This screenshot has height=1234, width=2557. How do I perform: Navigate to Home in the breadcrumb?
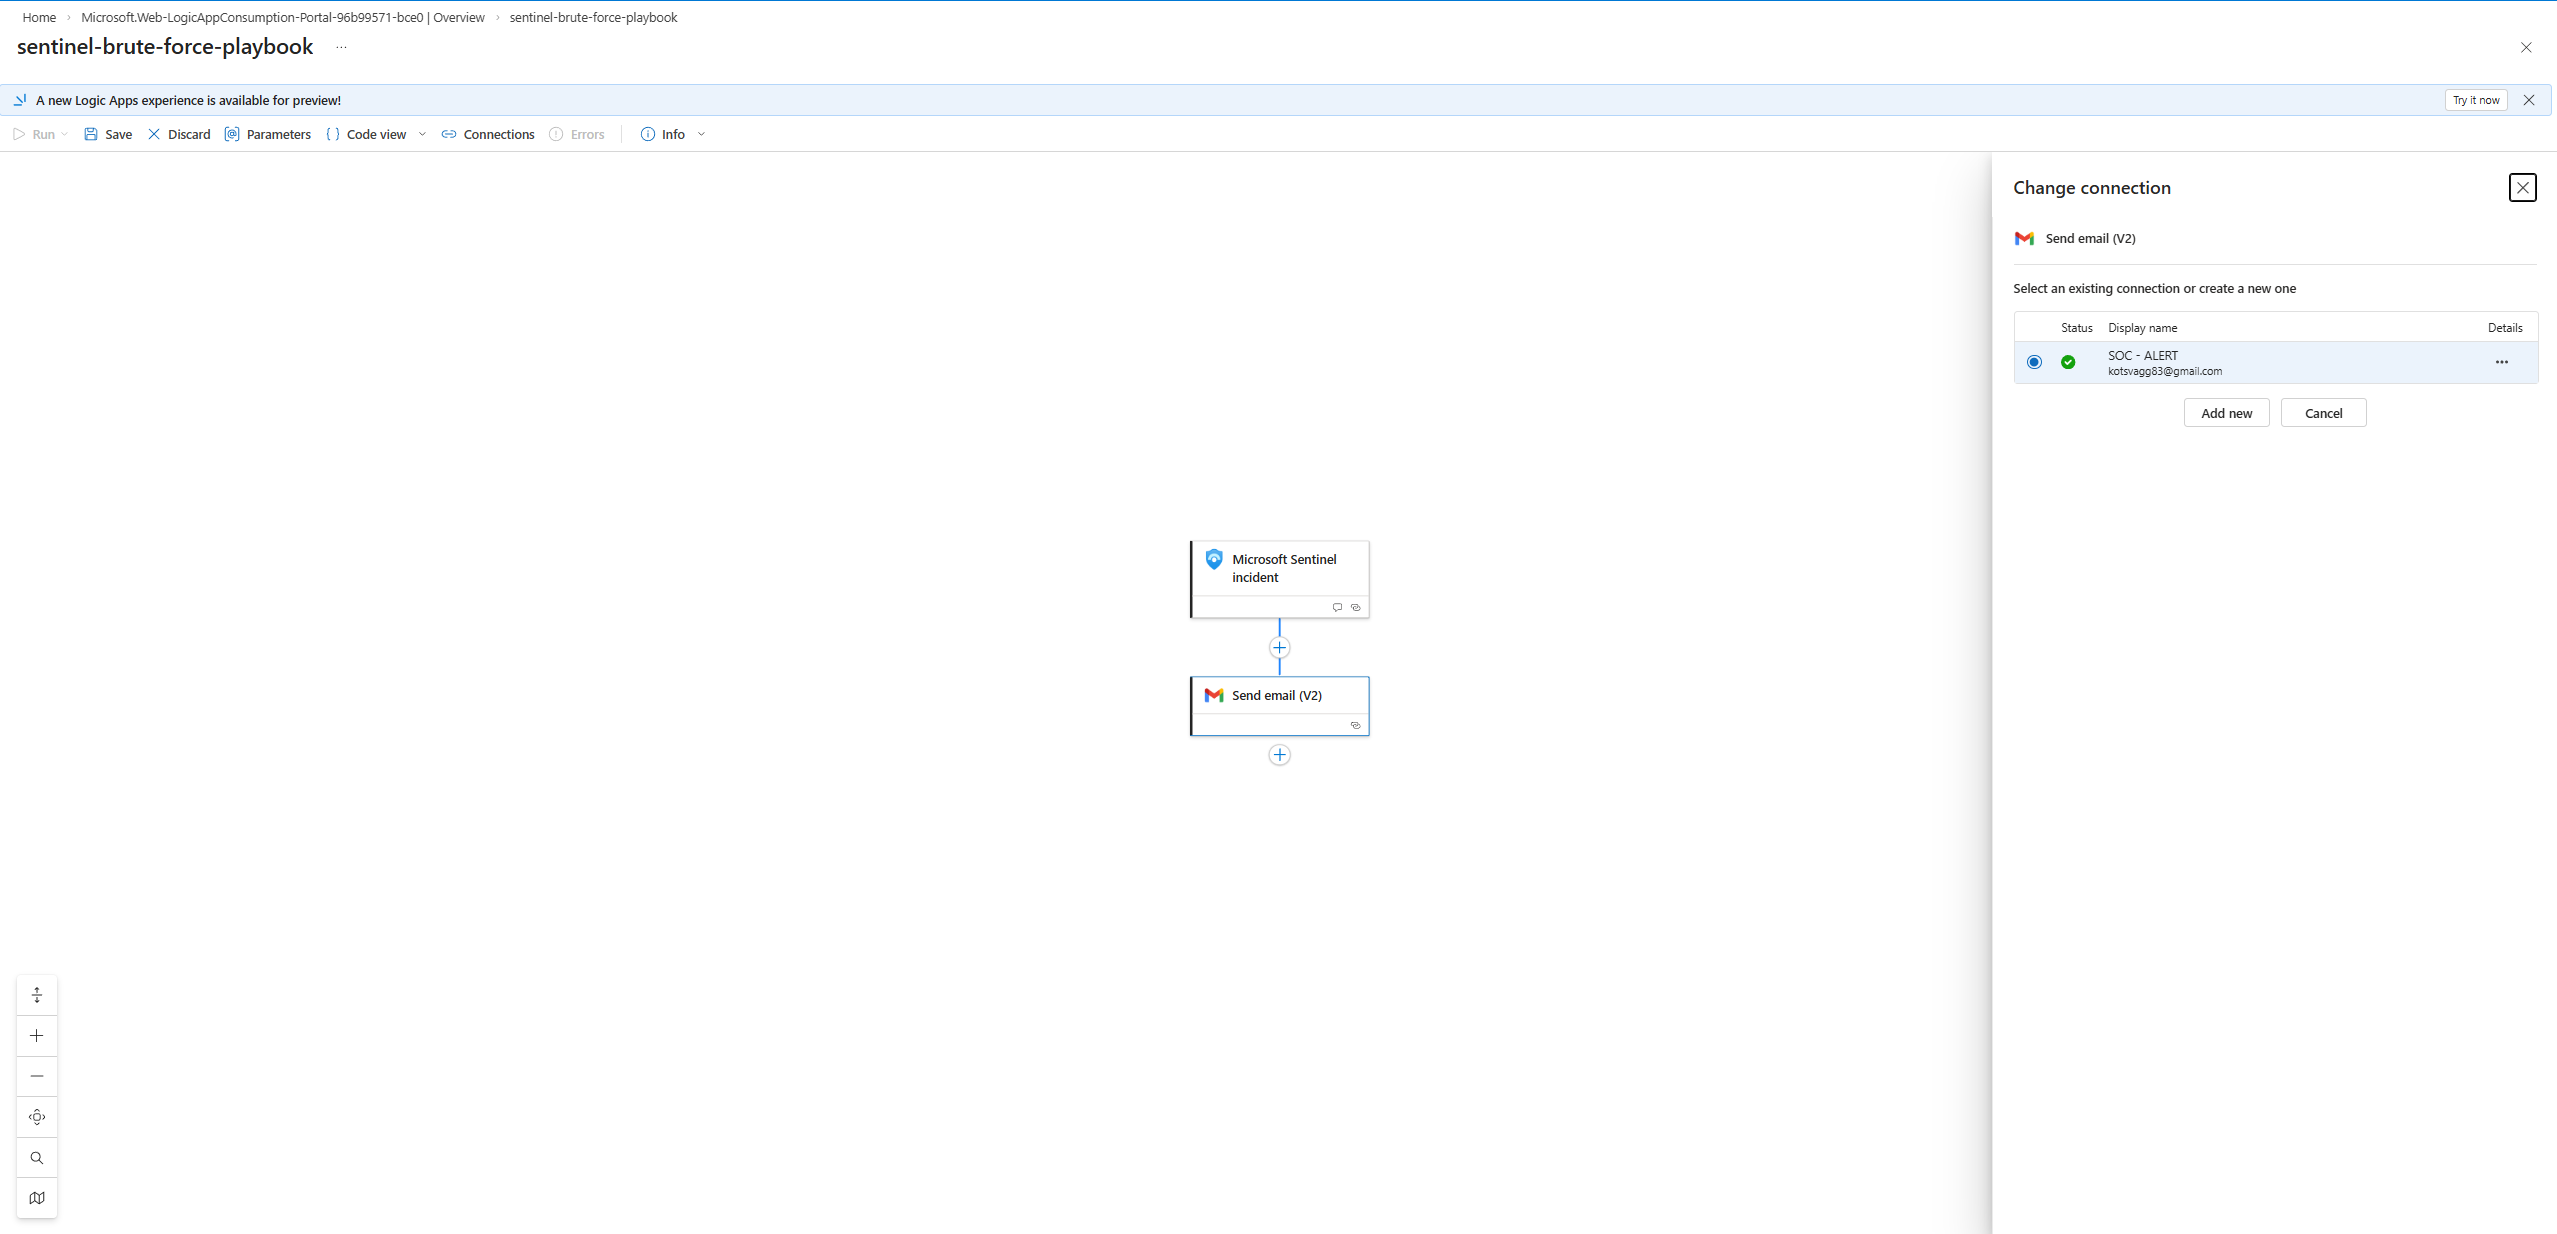[39, 17]
